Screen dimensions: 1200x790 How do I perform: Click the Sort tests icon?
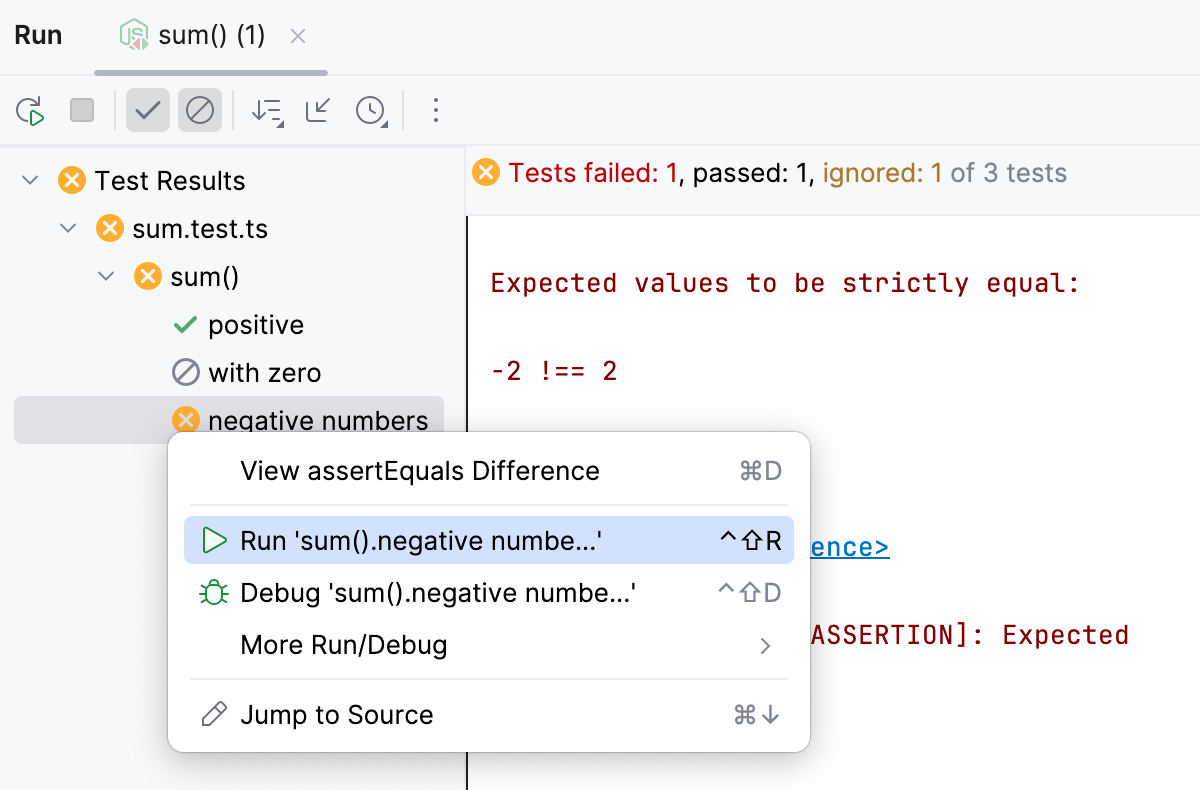266,110
